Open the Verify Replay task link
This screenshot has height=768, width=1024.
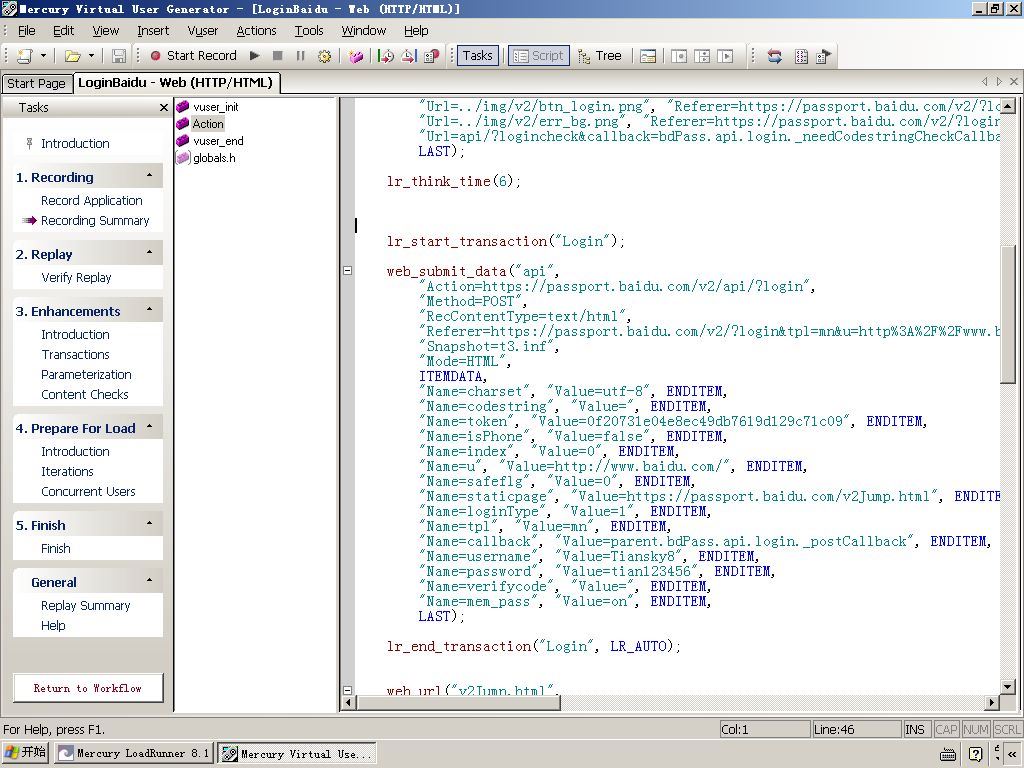point(76,278)
